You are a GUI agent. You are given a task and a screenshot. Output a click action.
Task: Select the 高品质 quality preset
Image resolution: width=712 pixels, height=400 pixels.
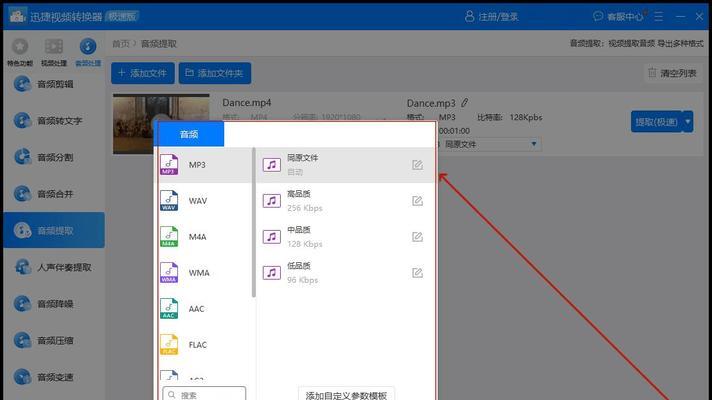point(345,201)
